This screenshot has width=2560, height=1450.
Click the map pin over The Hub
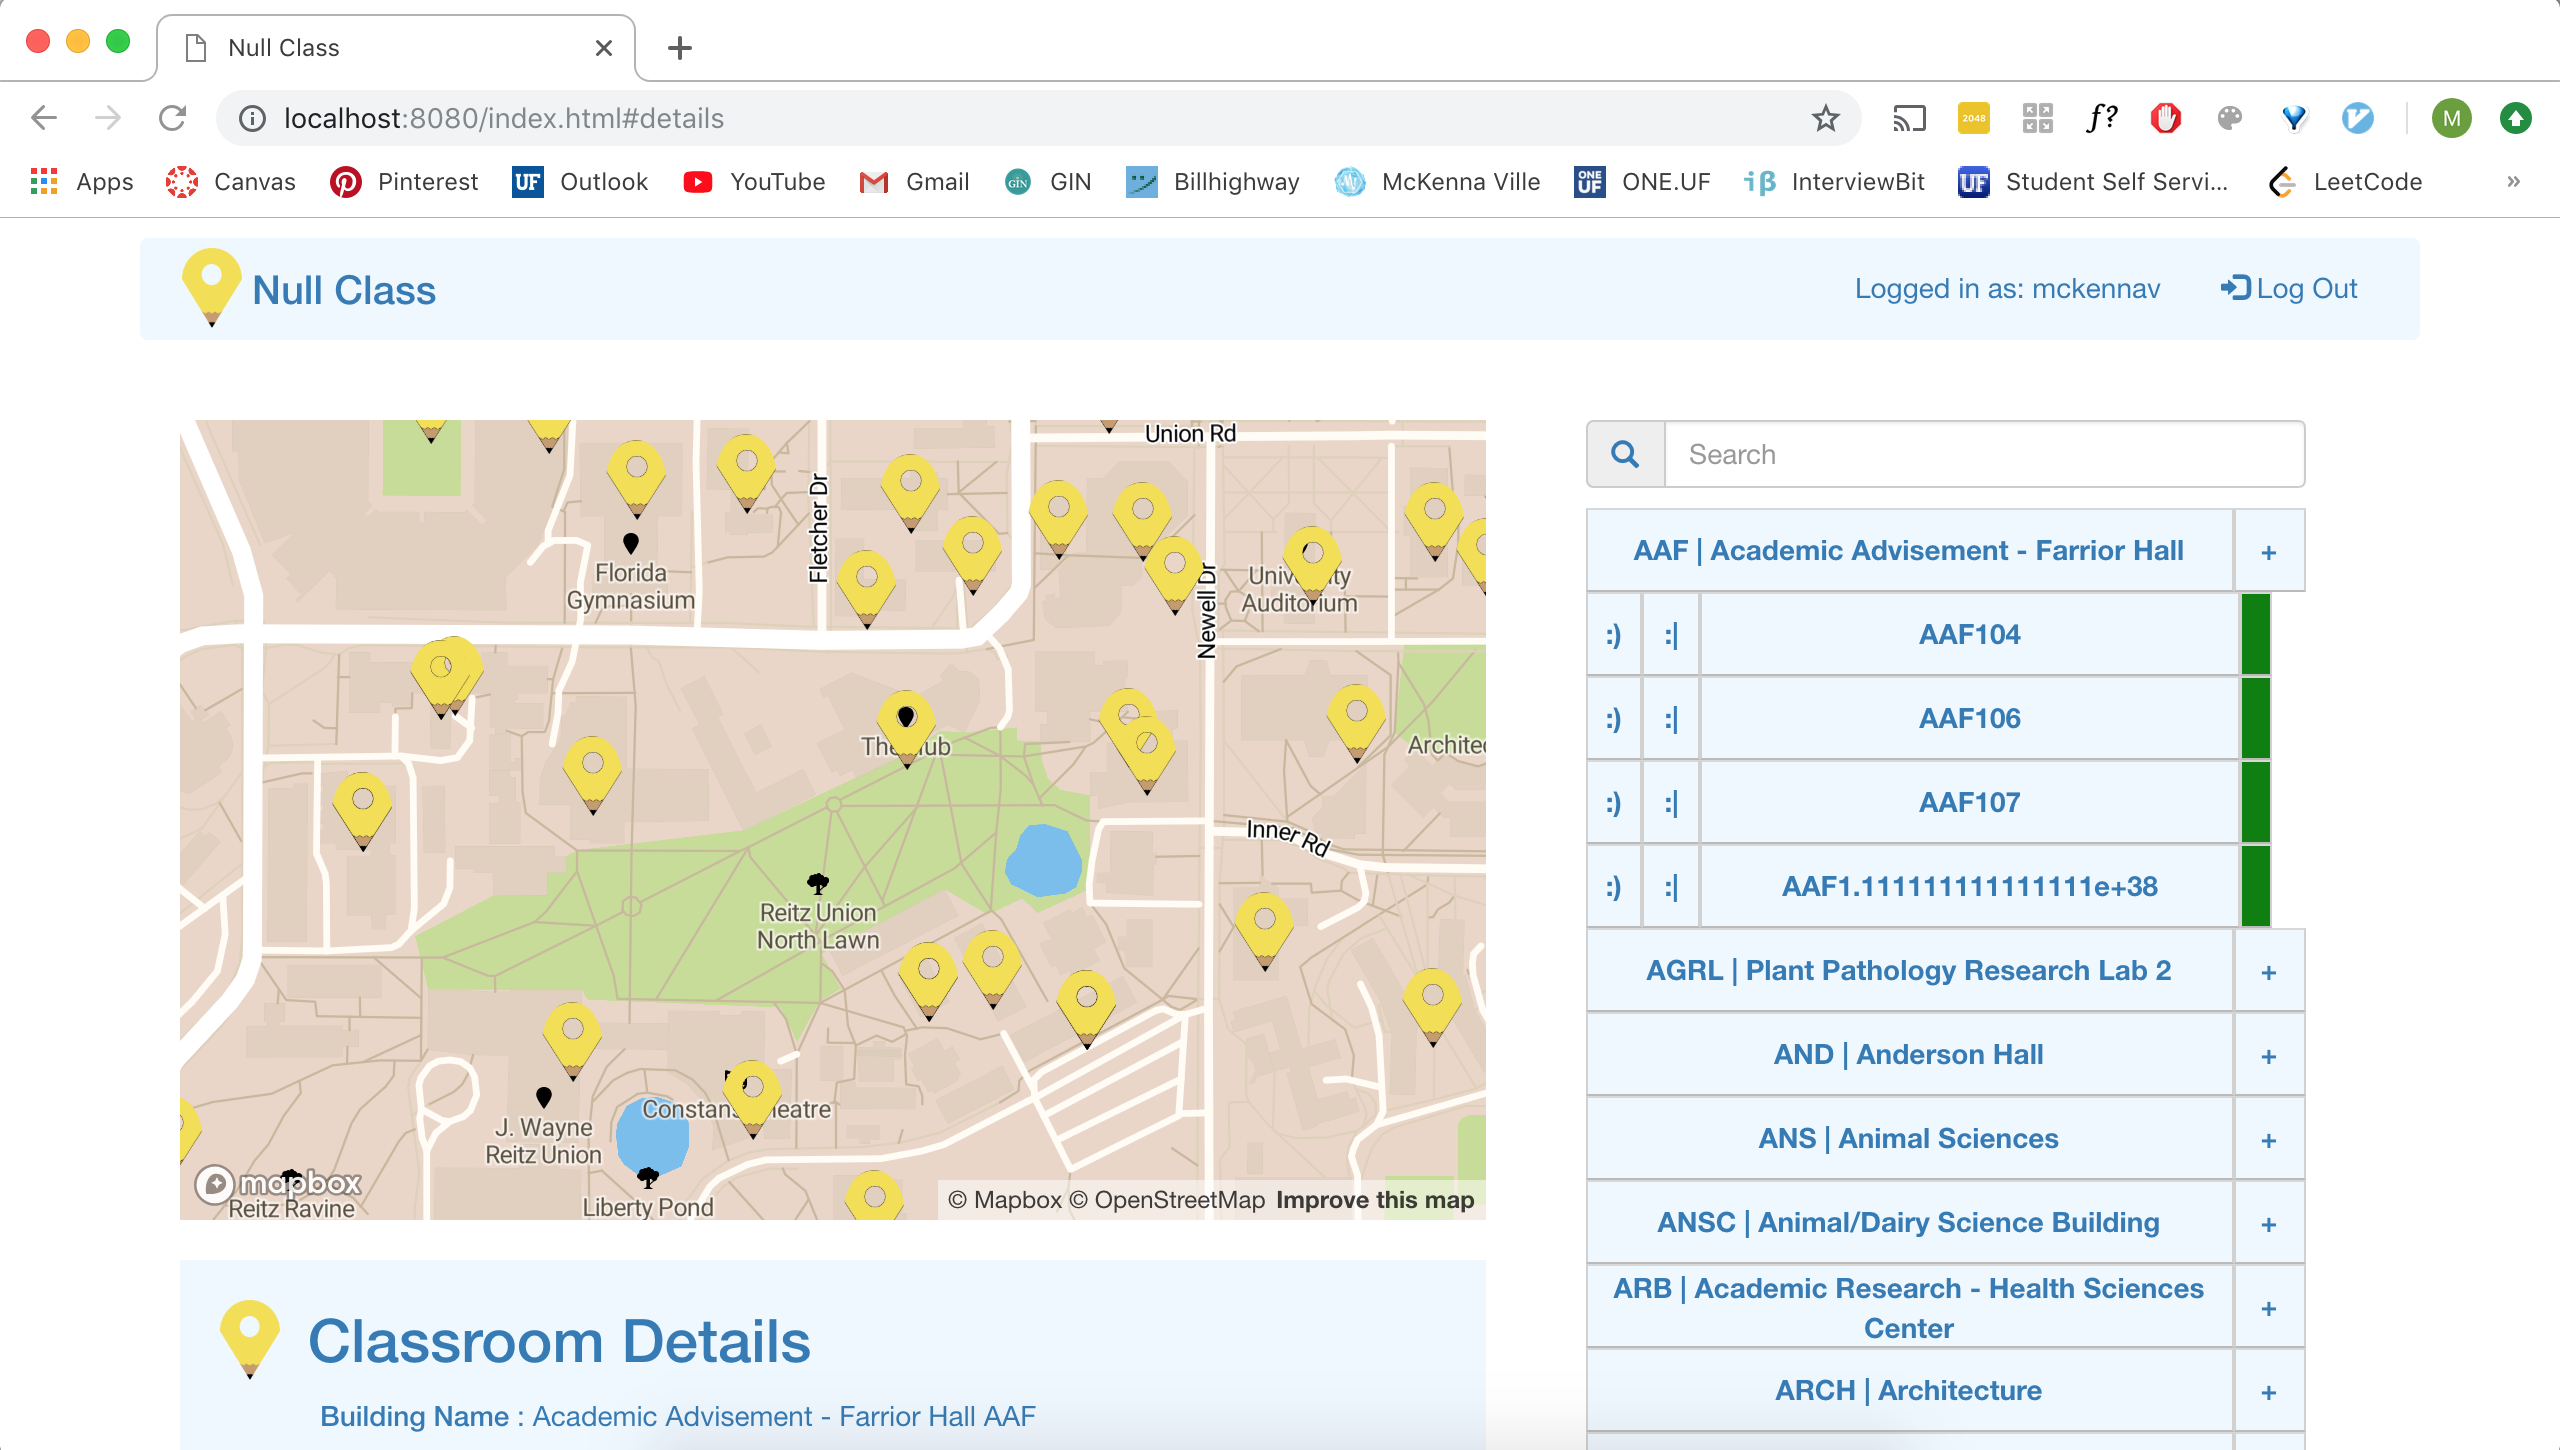tap(906, 722)
